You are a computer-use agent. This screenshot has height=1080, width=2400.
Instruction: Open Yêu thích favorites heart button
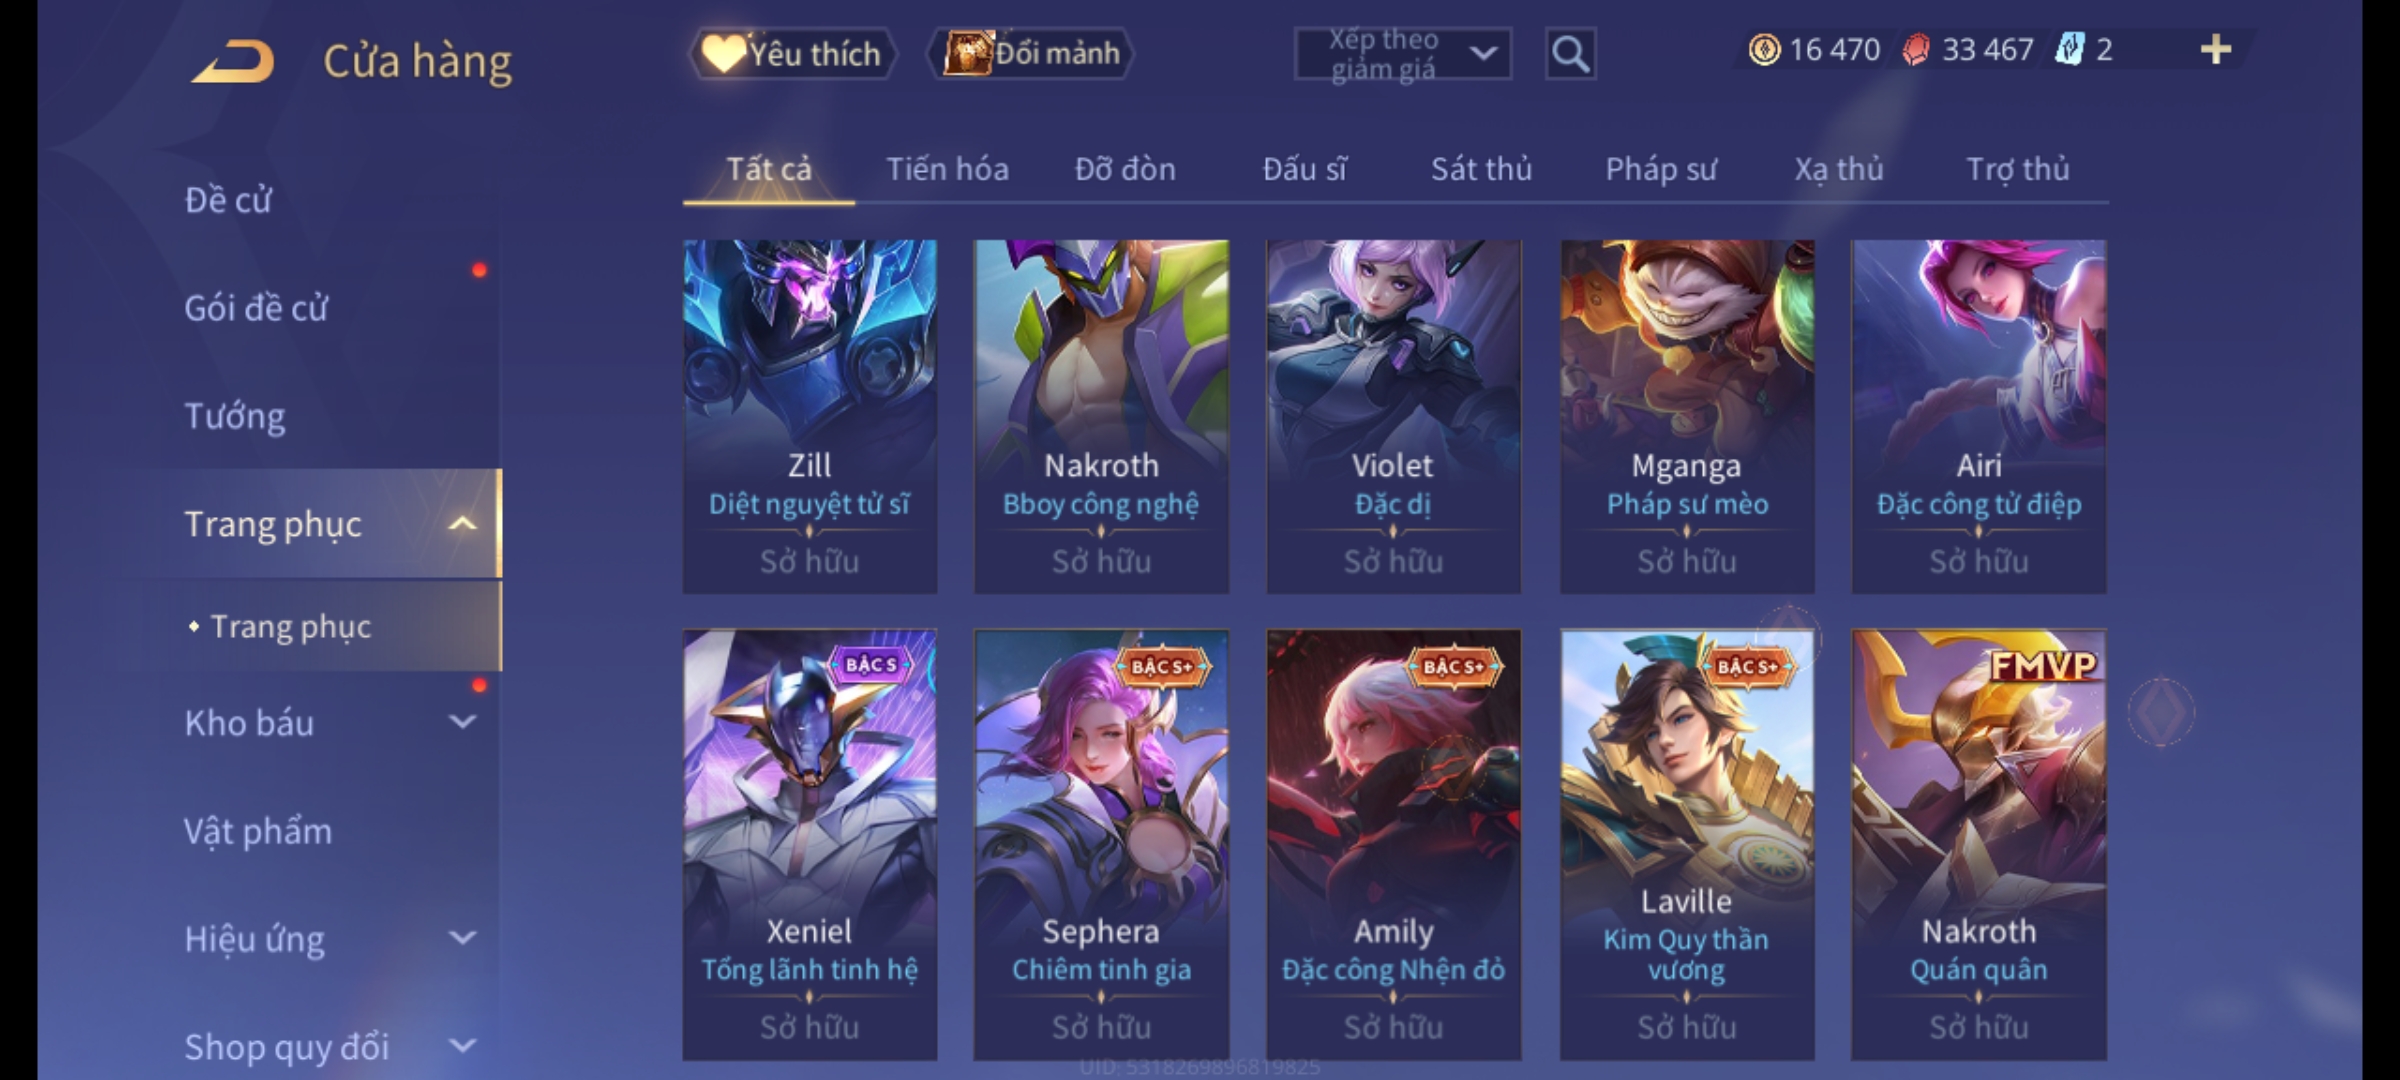(792, 53)
